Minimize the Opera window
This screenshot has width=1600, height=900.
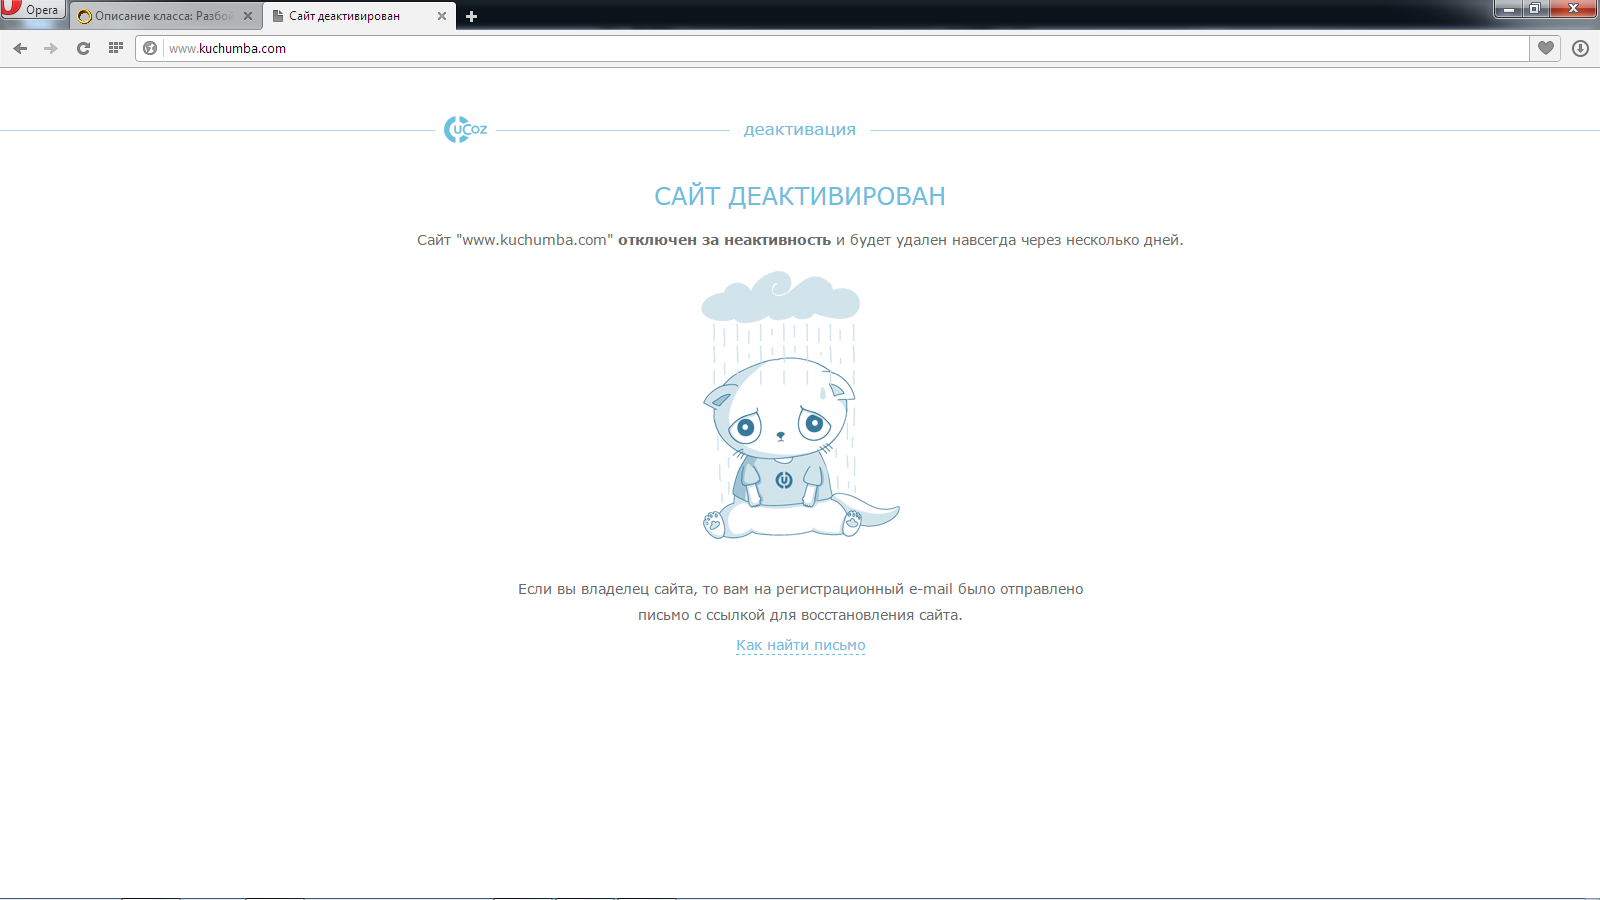click(1510, 9)
